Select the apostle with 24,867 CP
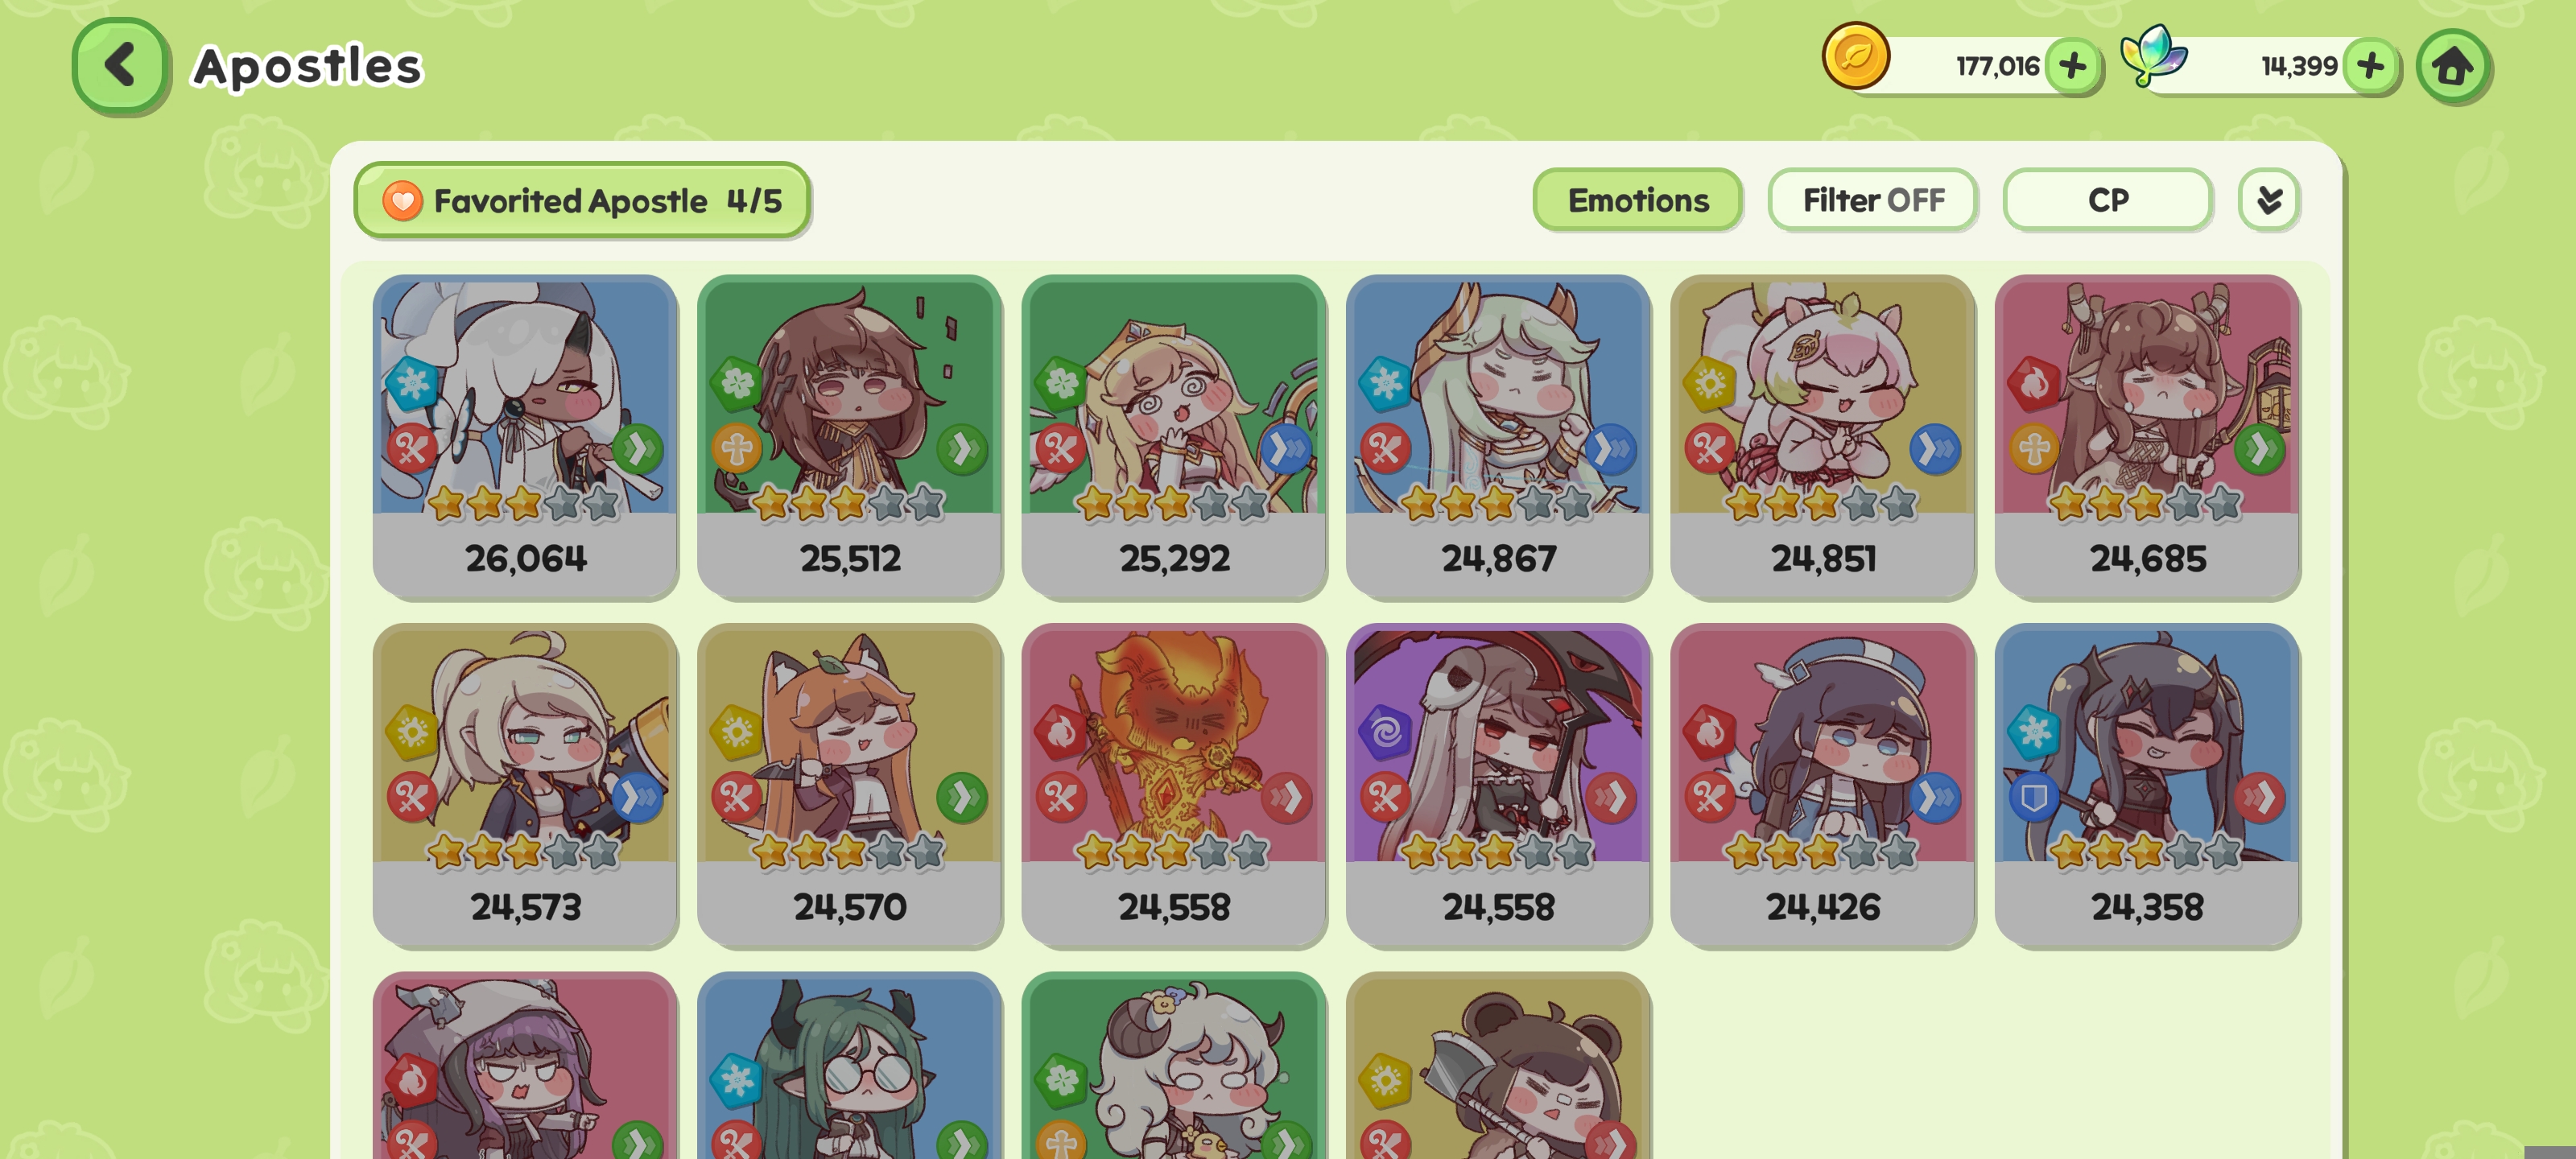This screenshot has height=1159, width=2576. point(1498,437)
